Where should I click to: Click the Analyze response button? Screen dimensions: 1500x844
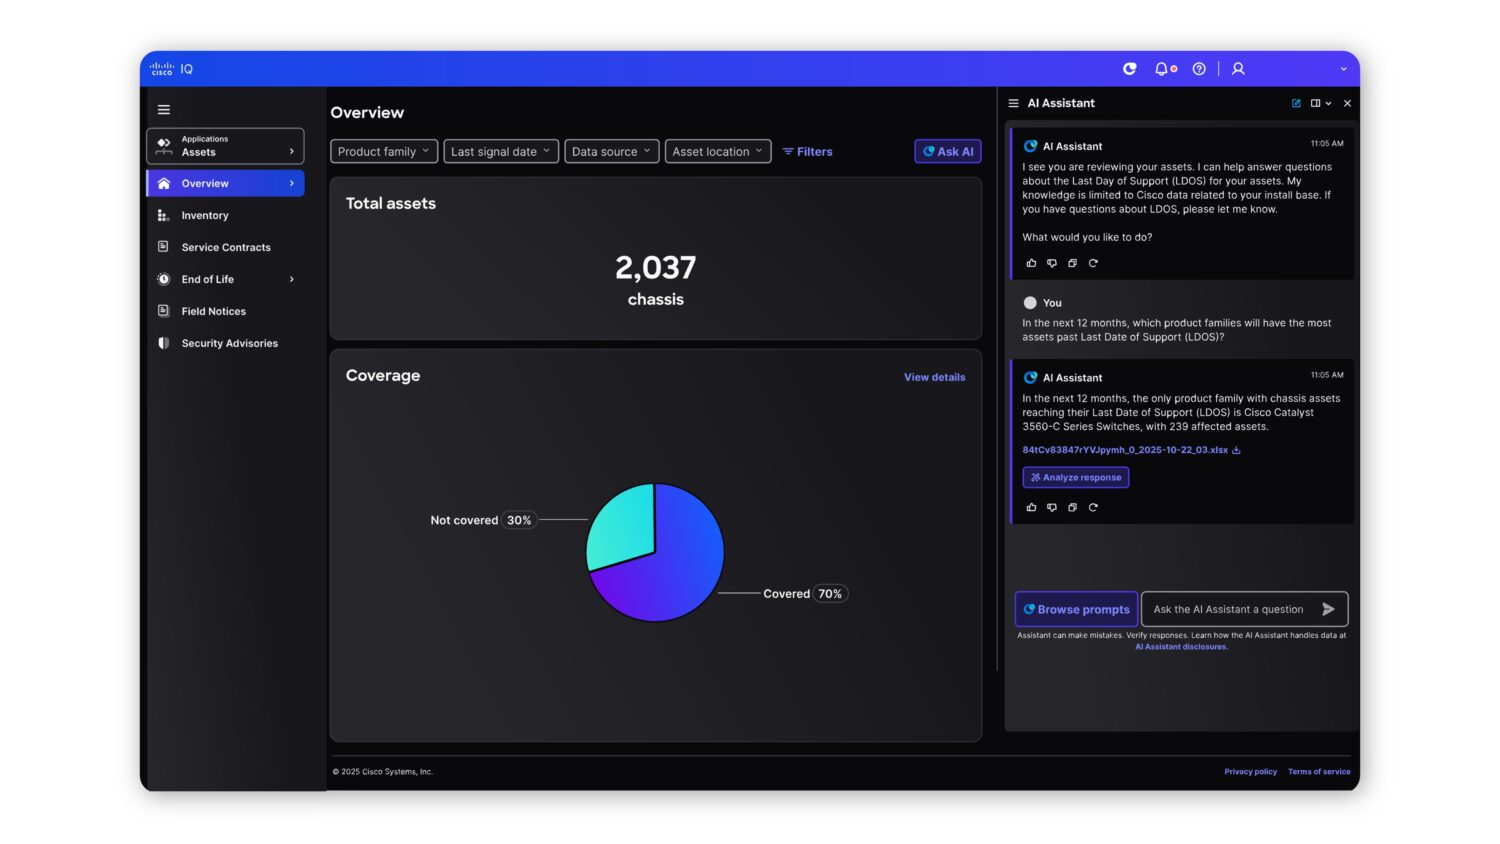pos(1075,477)
